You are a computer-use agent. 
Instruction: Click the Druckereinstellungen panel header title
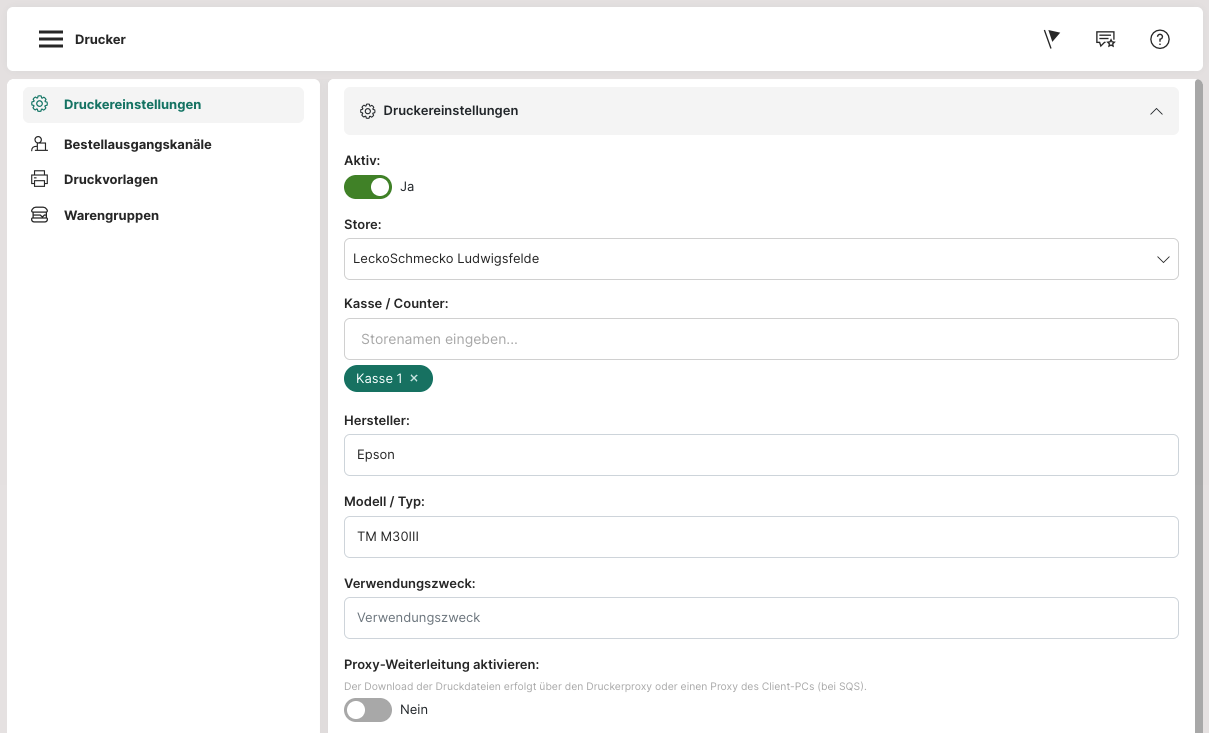click(450, 111)
